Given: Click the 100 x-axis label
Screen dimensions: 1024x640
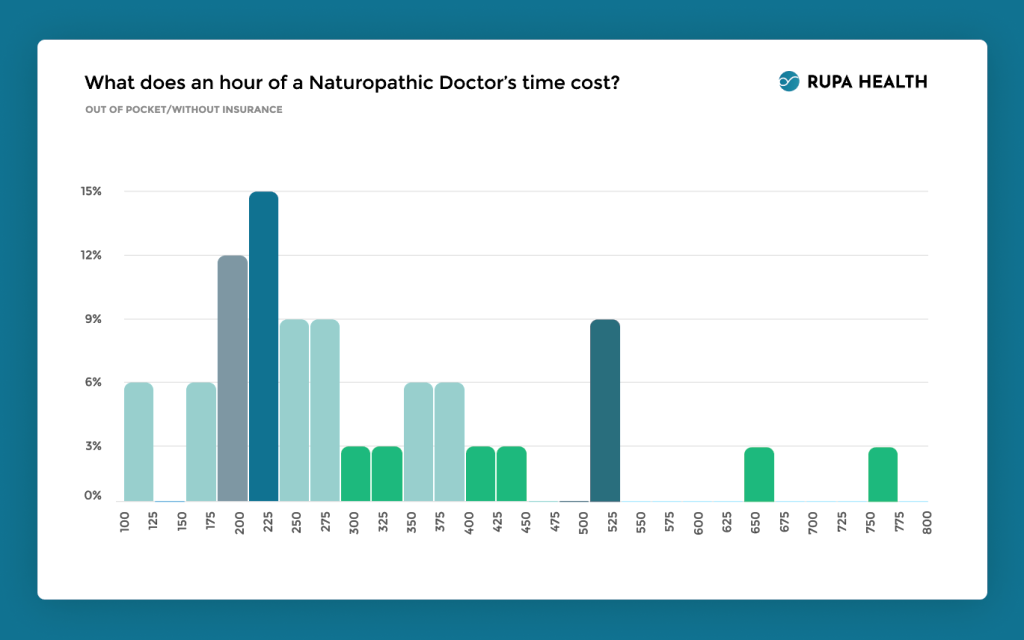Looking at the screenshot, I should tap(124, 523).
